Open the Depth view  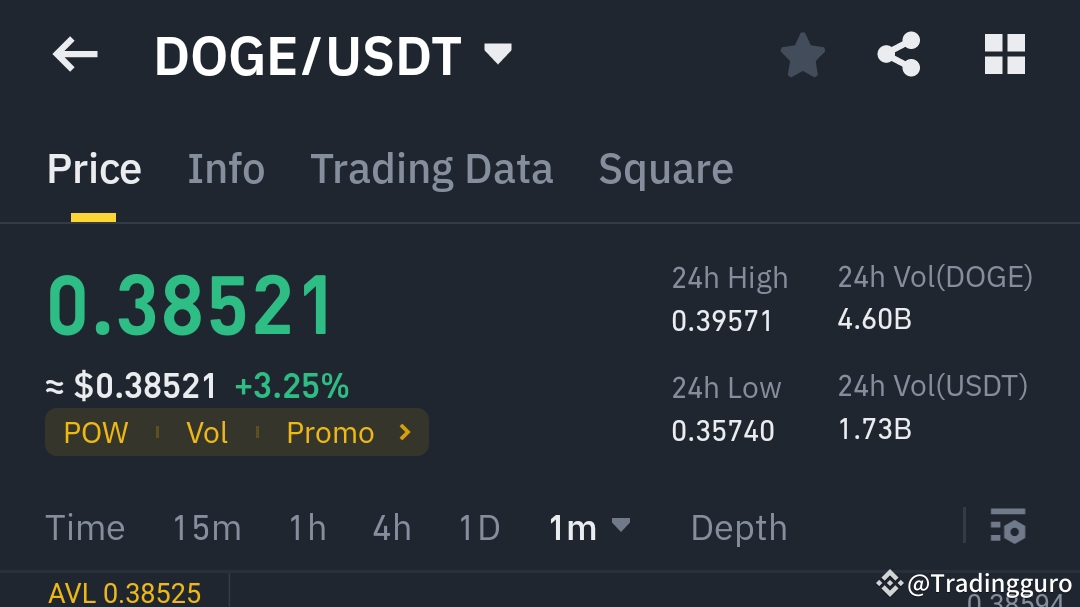click(x=738, y=527)
